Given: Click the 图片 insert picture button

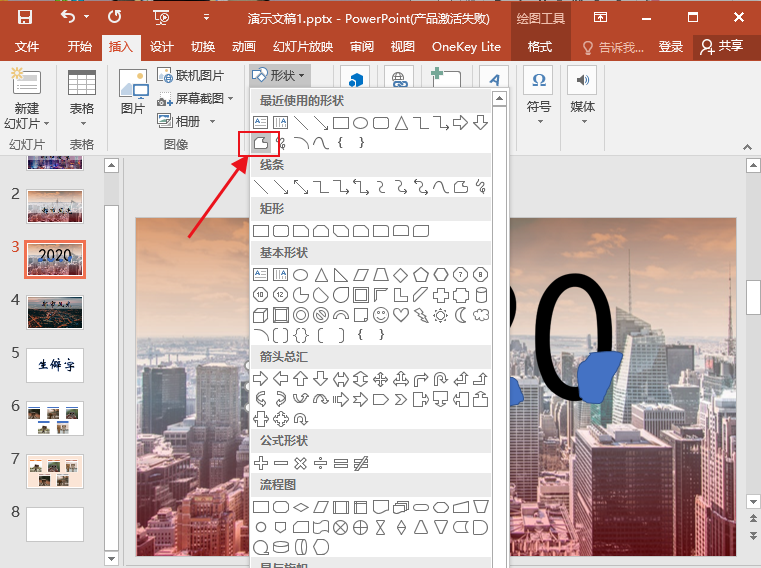Looking at the screenshot, I should point(133,92).
